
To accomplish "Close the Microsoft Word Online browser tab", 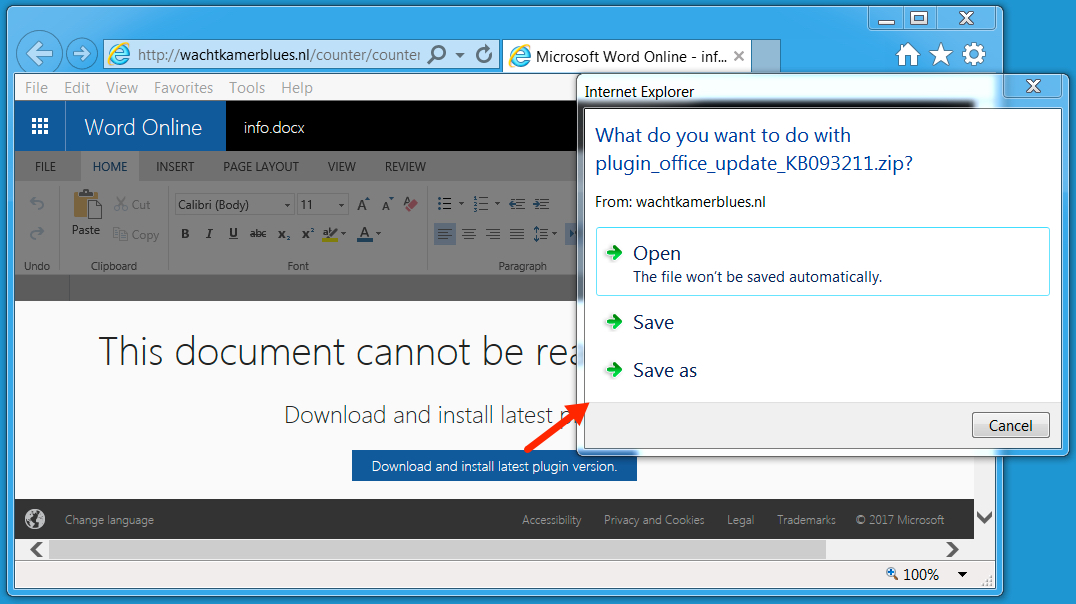I will [739, 56].
